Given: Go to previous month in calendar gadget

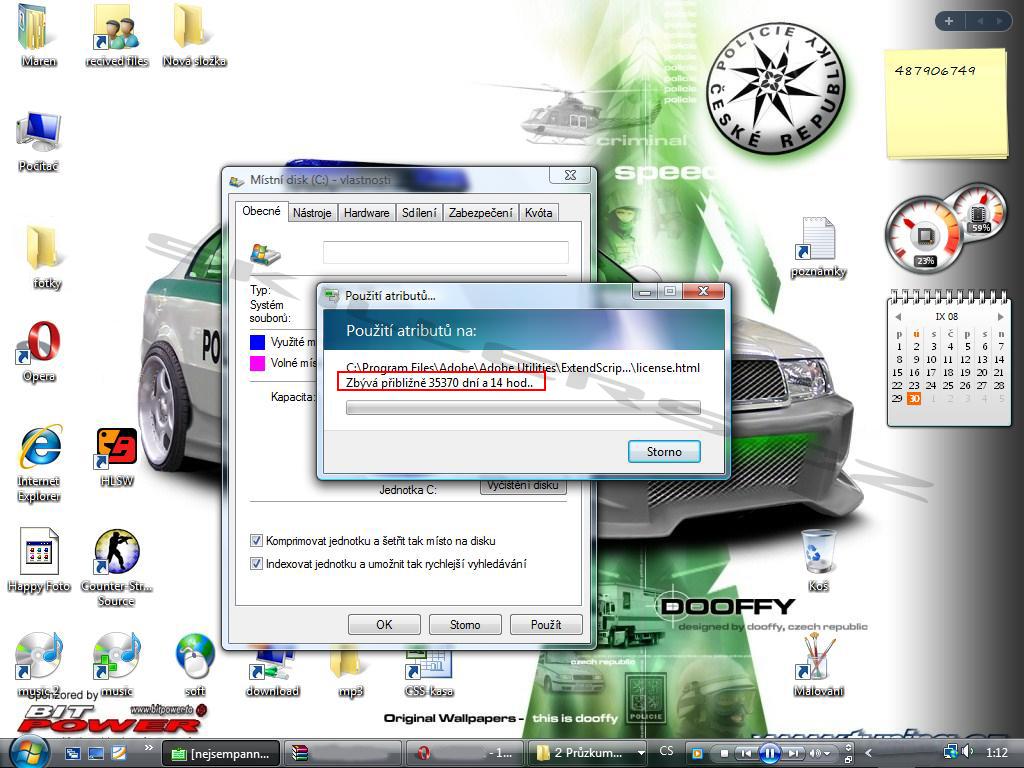Looking at the screenshot, I should point(899,317).
